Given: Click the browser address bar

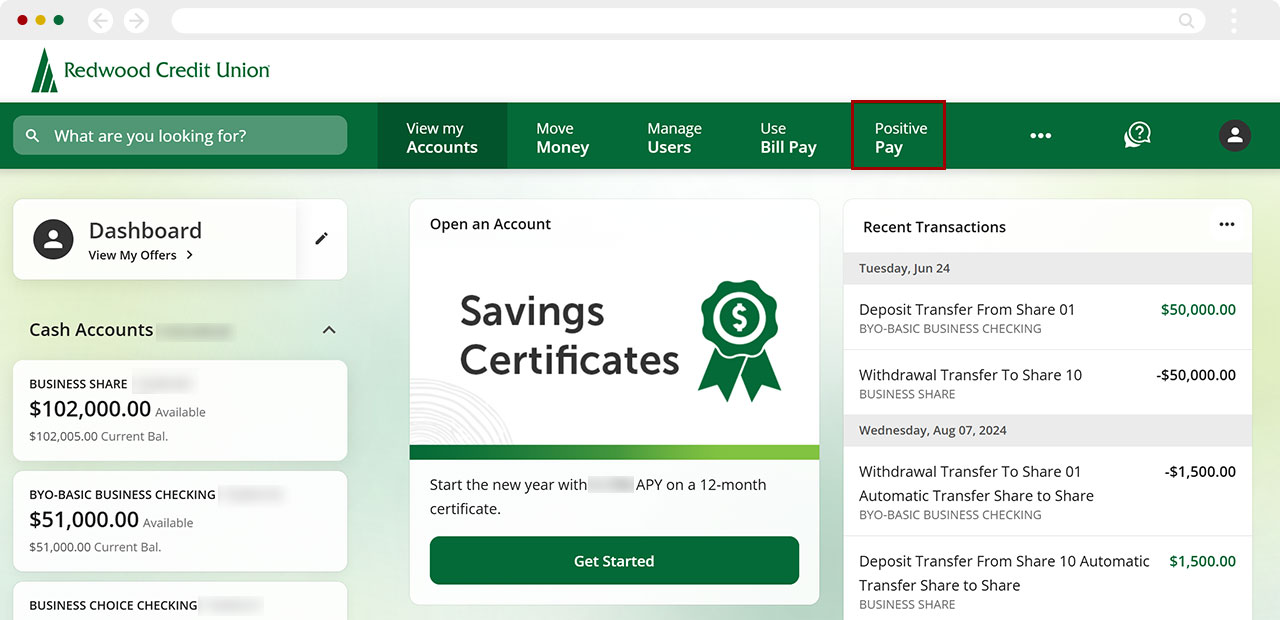Looking at the screenshot, I should tap(688, 20).
